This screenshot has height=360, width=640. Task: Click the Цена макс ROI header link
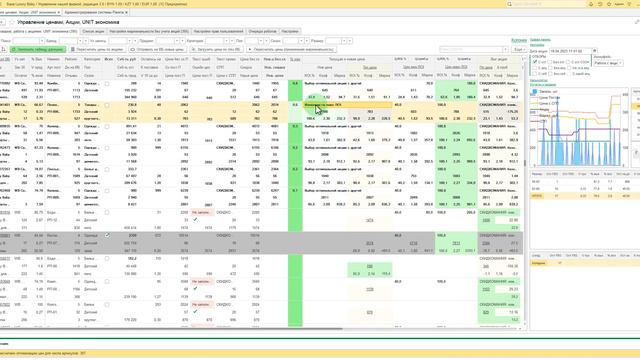(x=456, y=67)
